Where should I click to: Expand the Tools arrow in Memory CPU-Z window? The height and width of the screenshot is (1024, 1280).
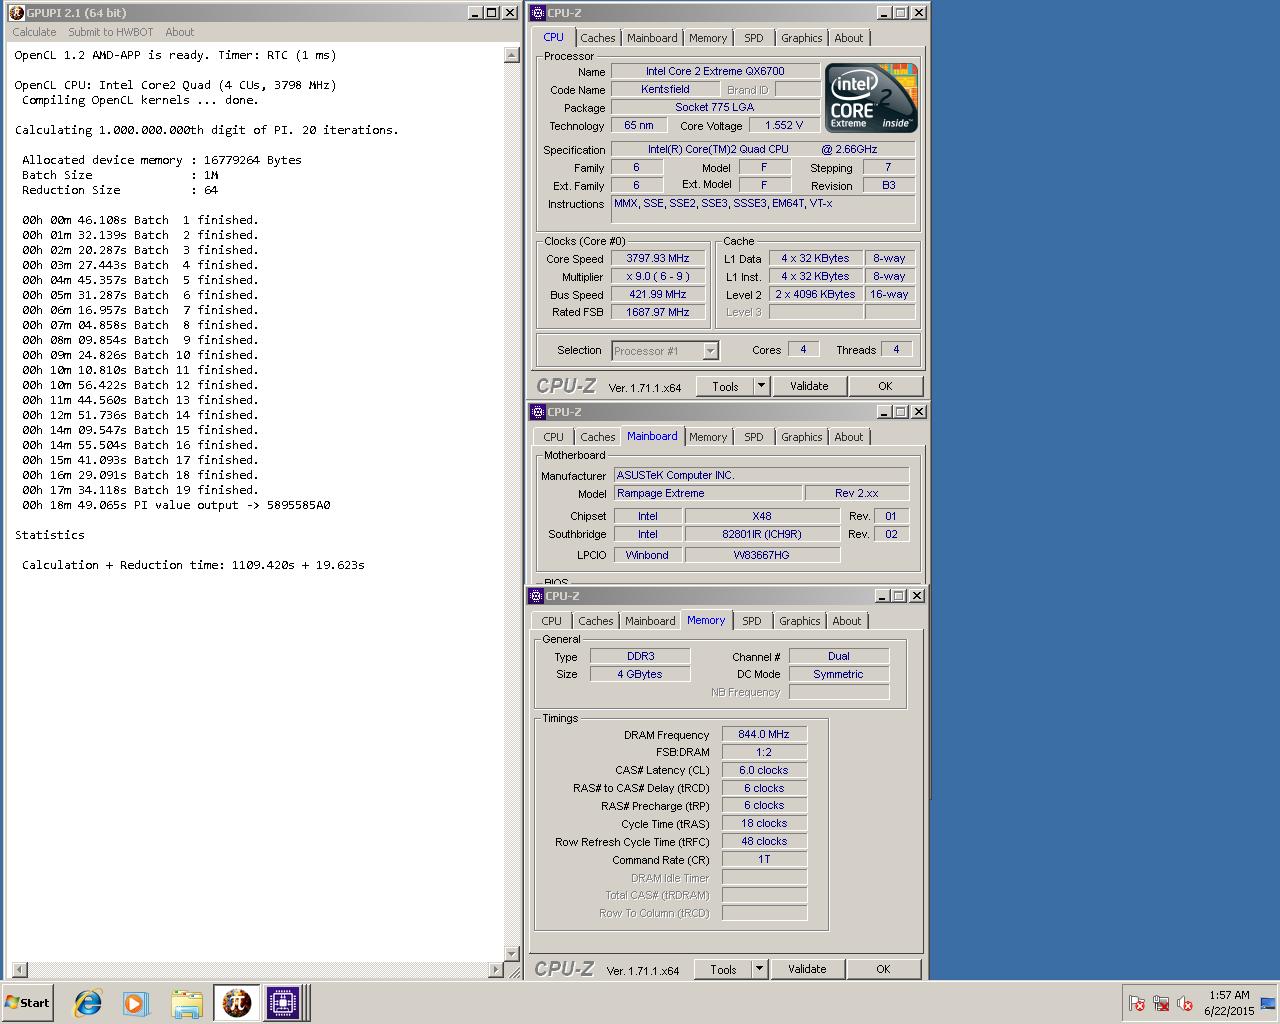(x=758, y=969)
